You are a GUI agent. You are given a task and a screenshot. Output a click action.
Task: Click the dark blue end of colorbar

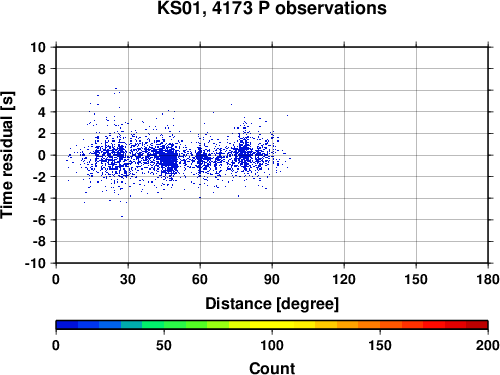67,325
